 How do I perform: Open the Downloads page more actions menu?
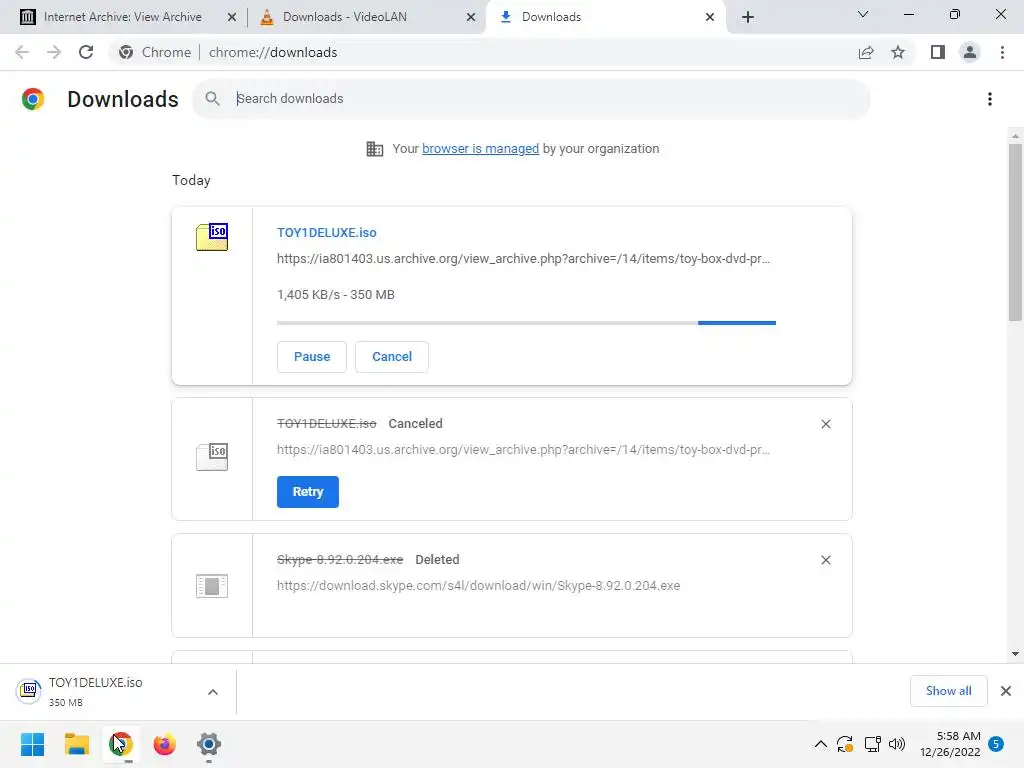point(990,99)
